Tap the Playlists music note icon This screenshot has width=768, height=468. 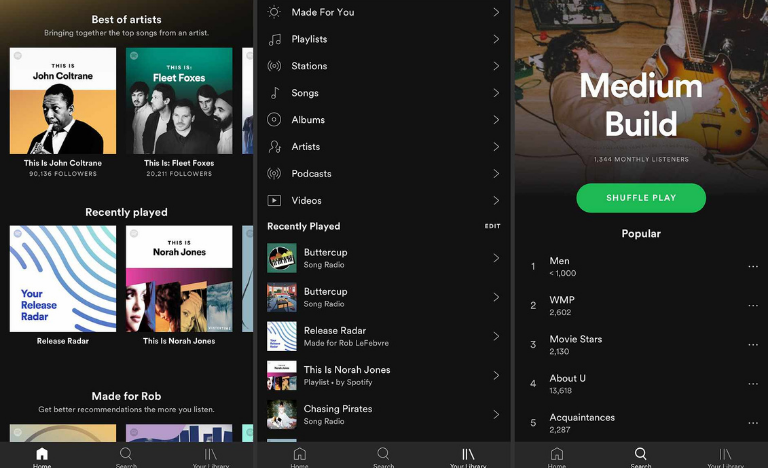tap(274, 39)
